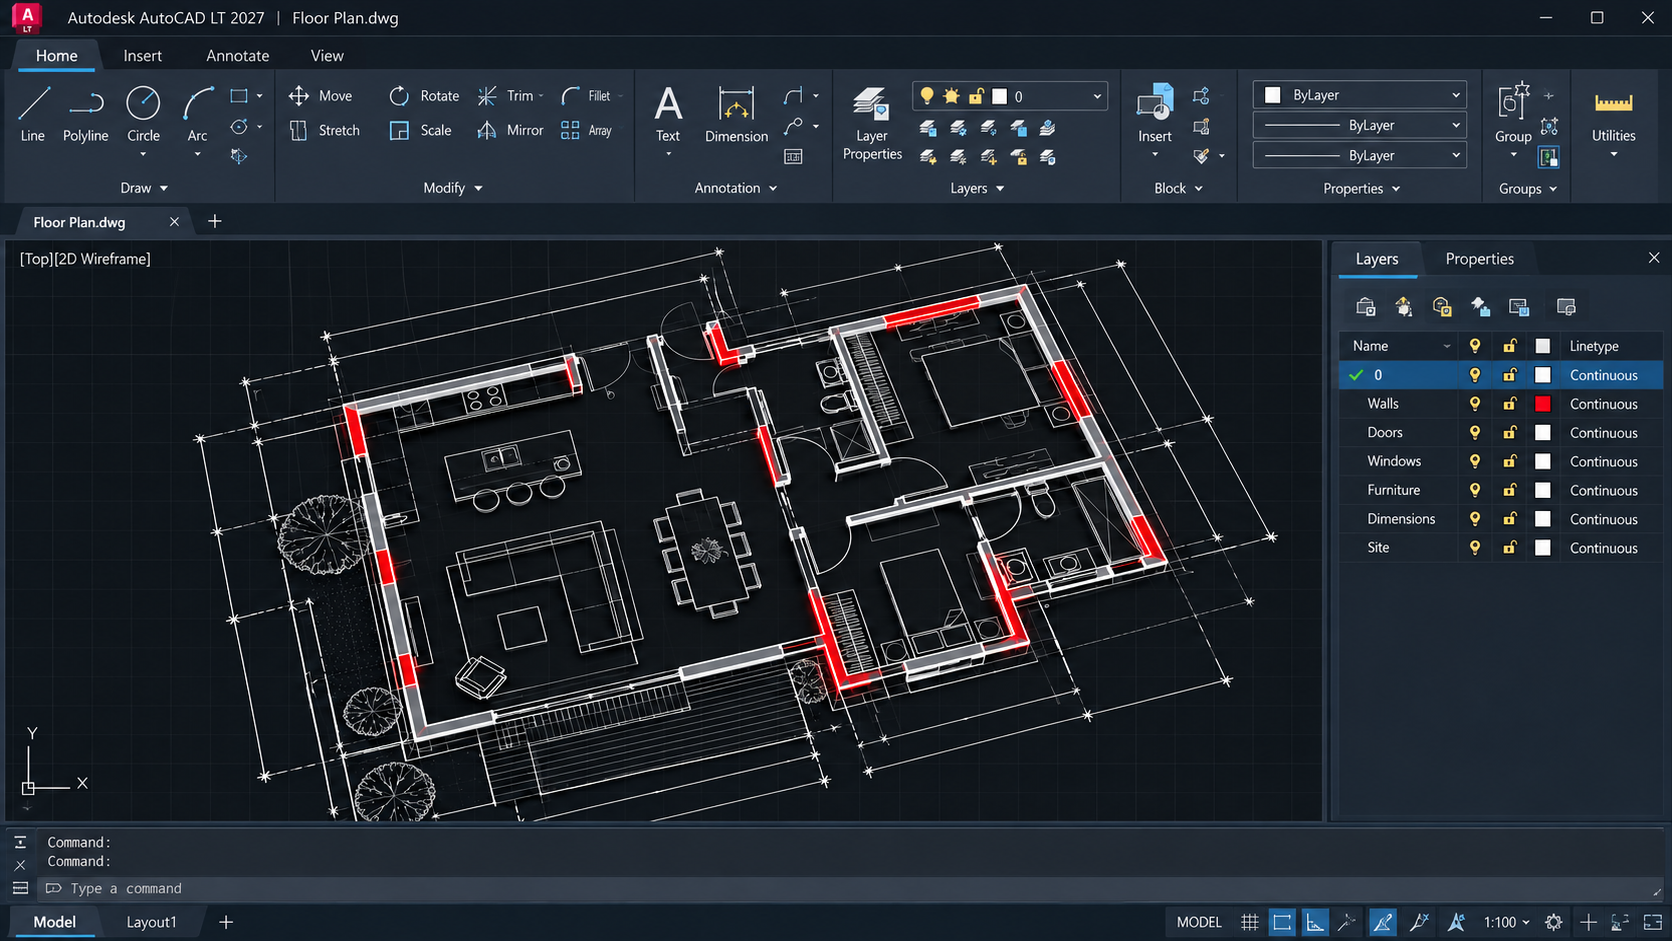The height and width of the screenshot is (941, 1672).
Task: Open the ByLayer color dropdown
Action: pos(1360,95)
